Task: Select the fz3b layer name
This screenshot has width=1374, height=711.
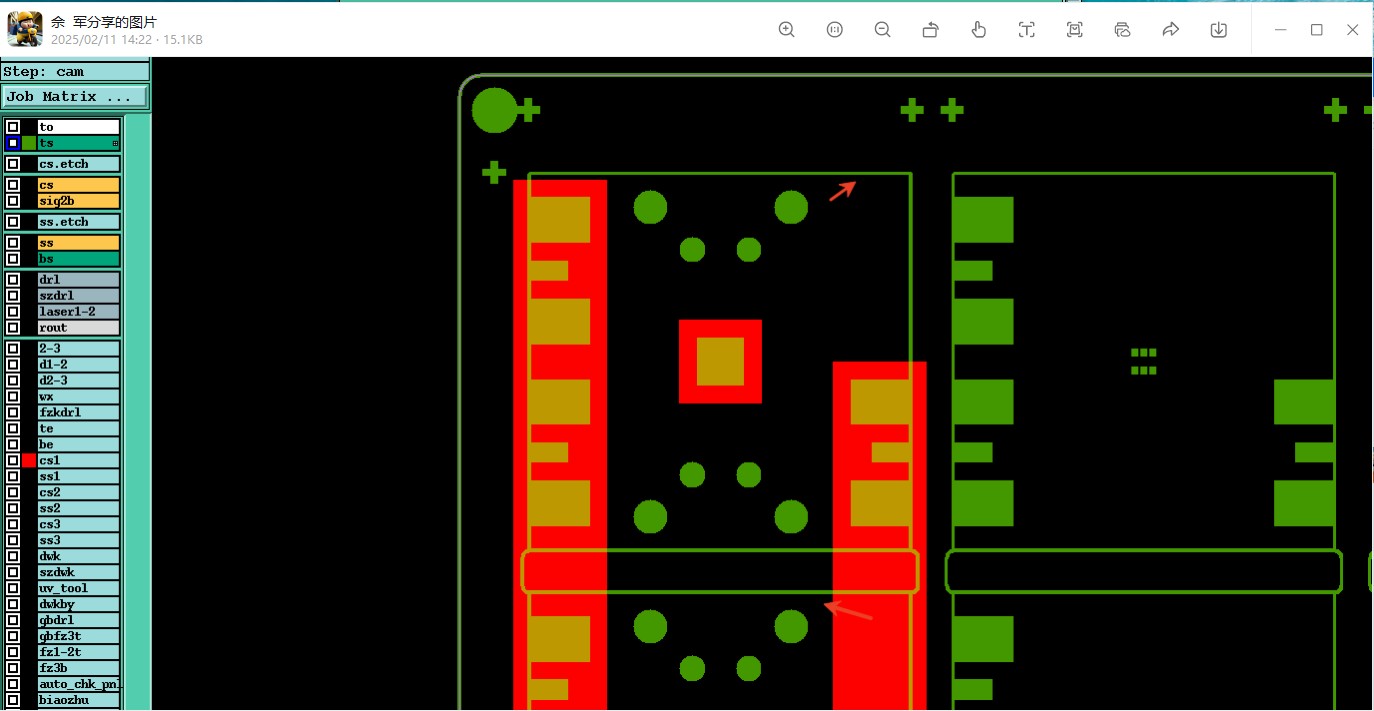Action: click(79, 669)
